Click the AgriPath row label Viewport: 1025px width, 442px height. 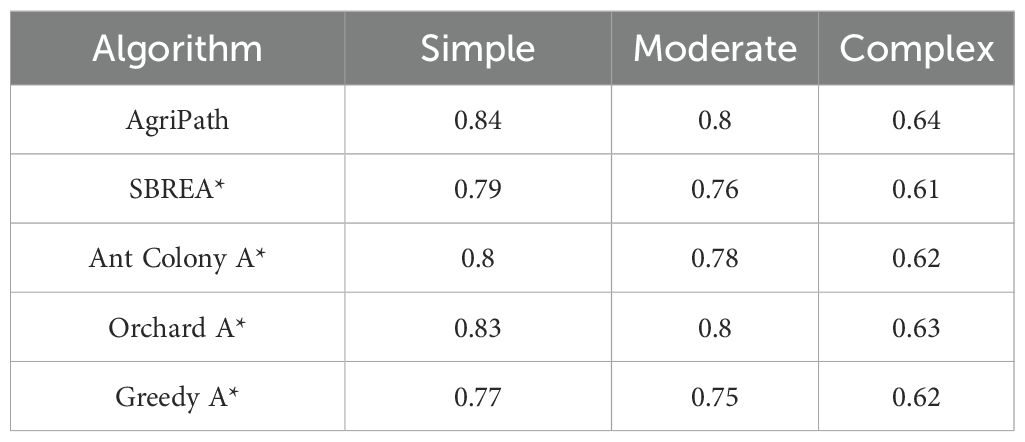tap(177, 120)
